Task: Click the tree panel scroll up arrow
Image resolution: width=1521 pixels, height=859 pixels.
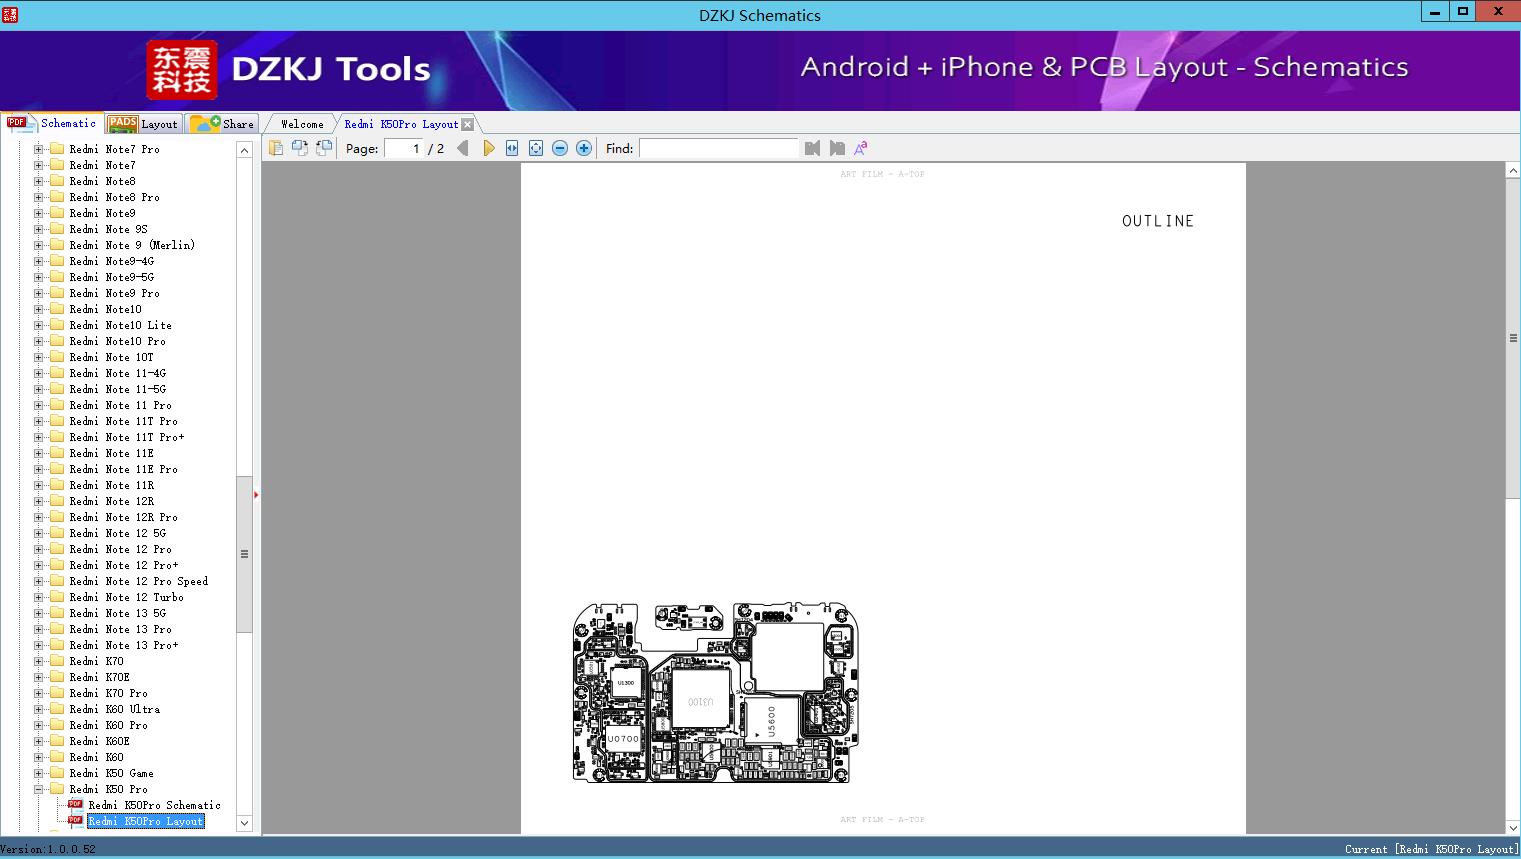Action: [244, 150]
